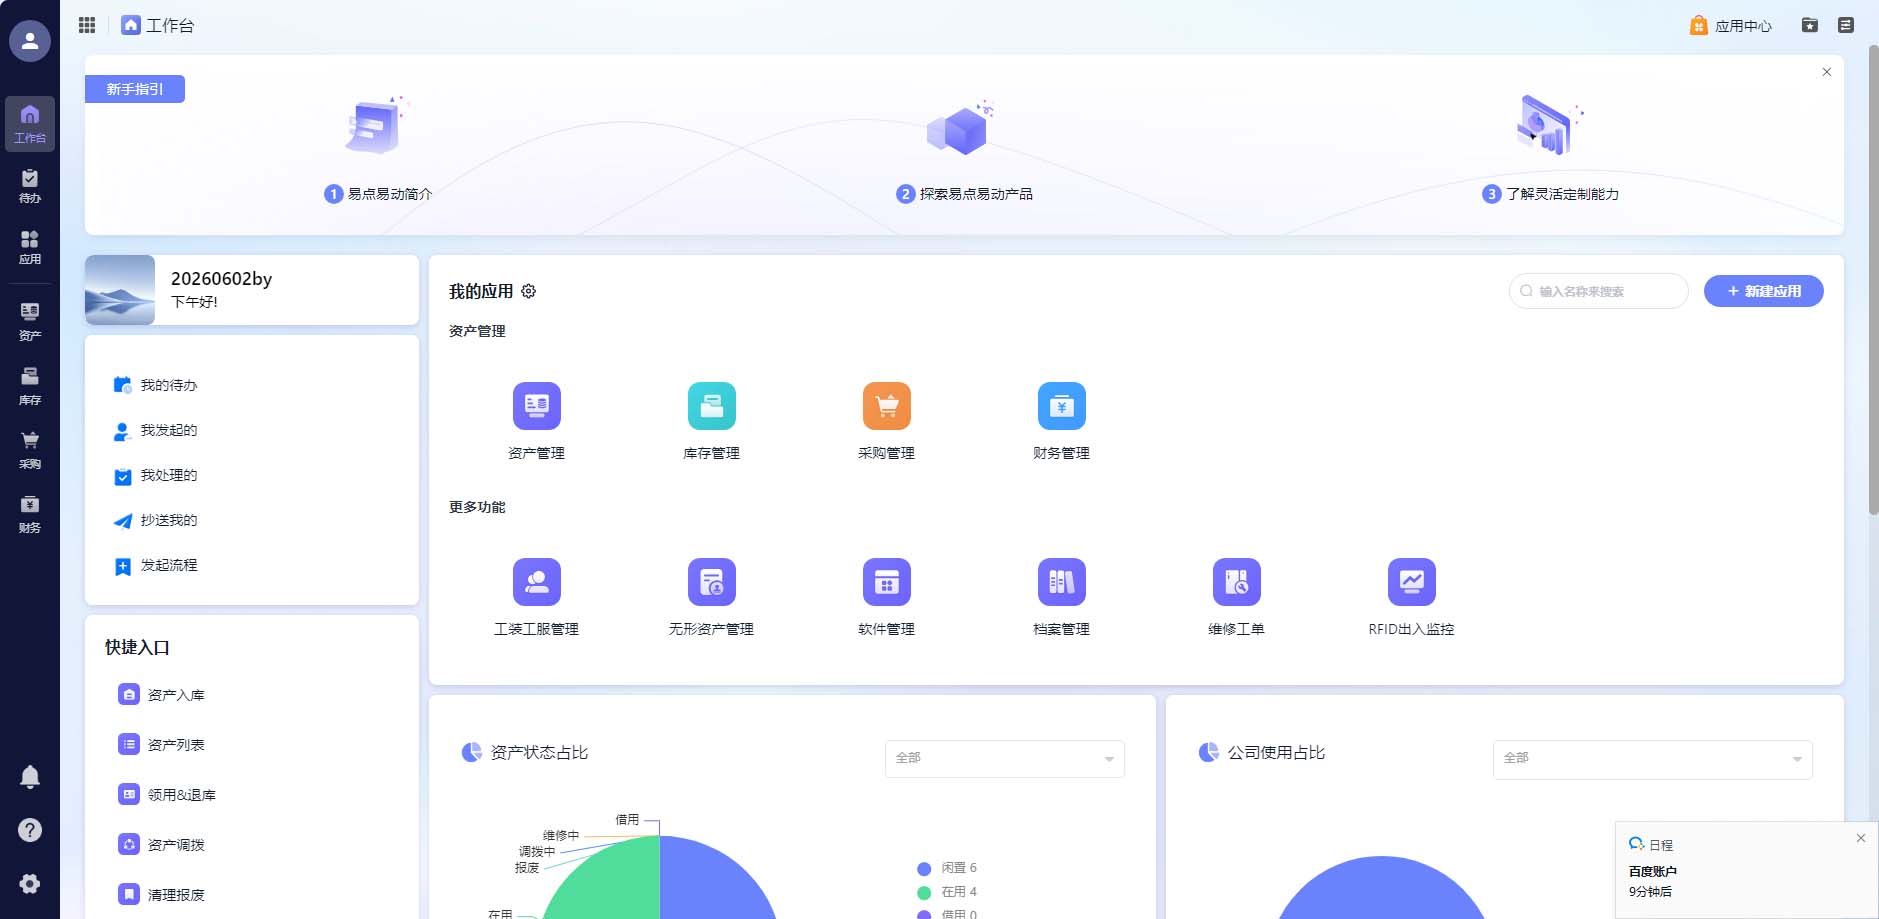The width and height of the screenshot is (1879, 919).
Task: Open the 采购管理 app icon
Action: (887, 407)
